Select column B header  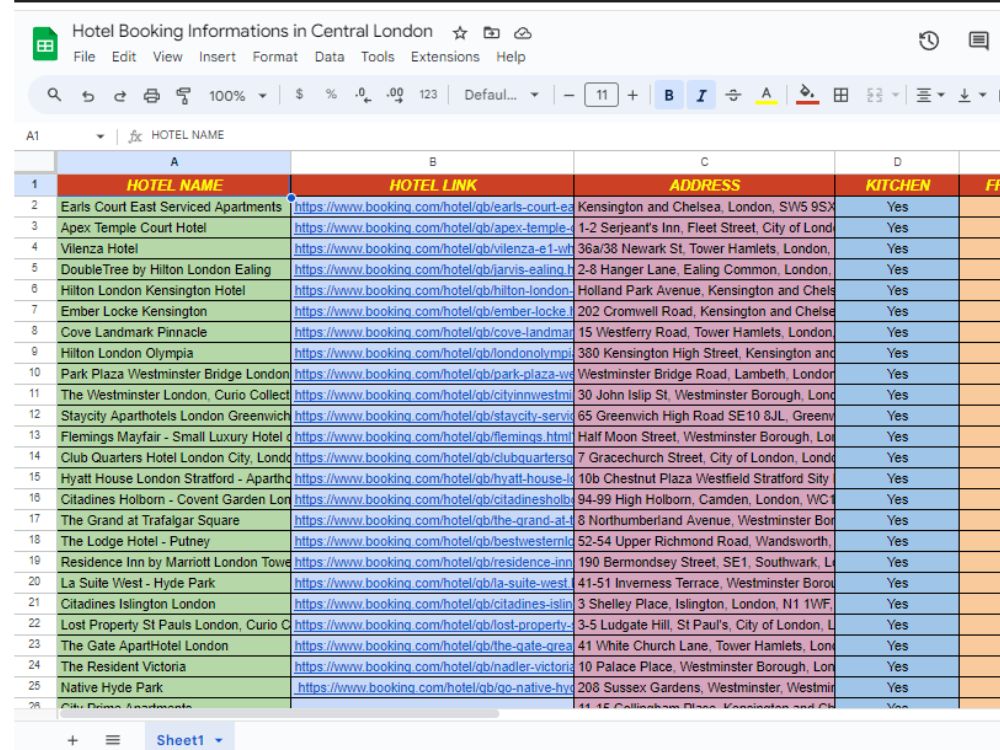point(432,162)
